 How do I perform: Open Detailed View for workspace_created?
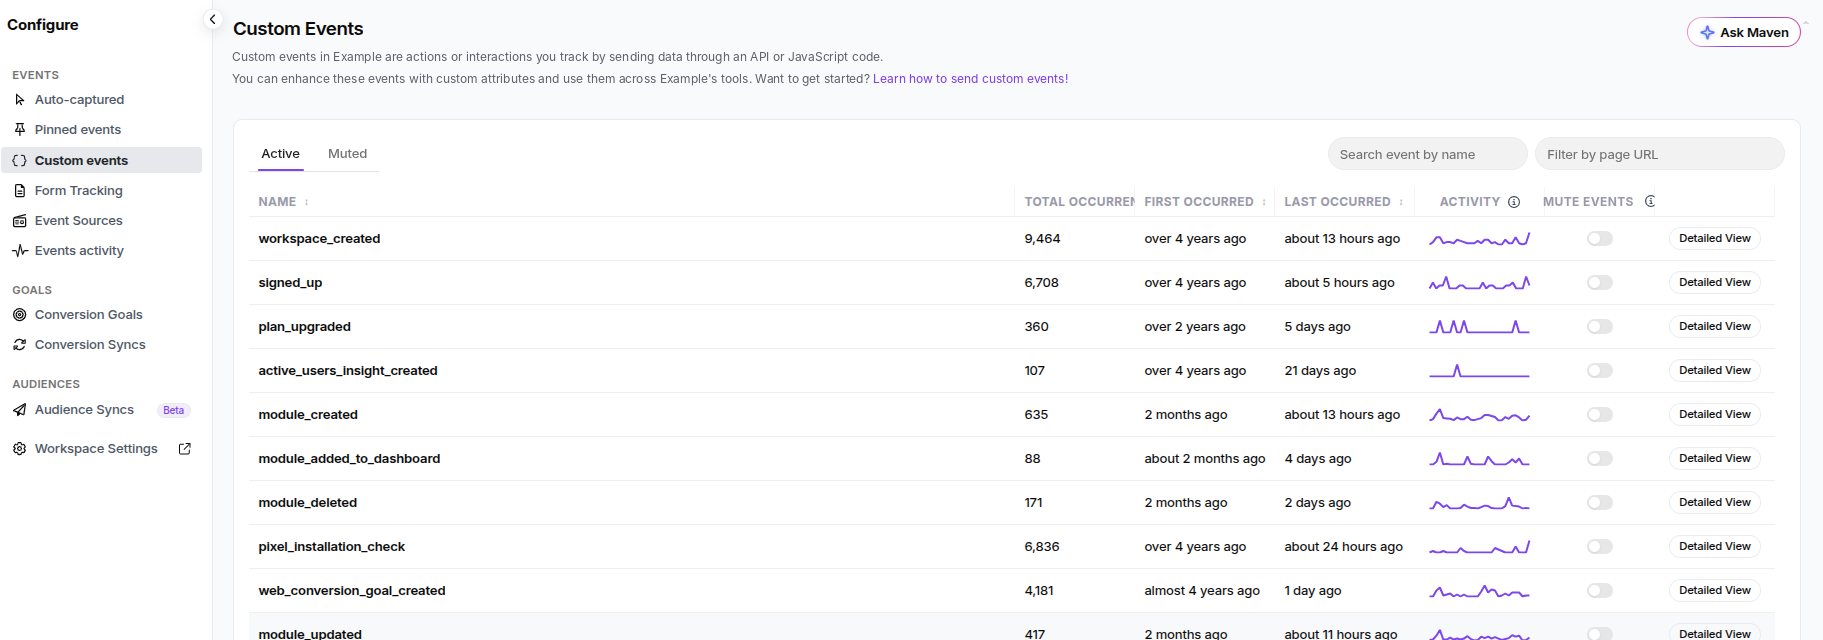1715,239
